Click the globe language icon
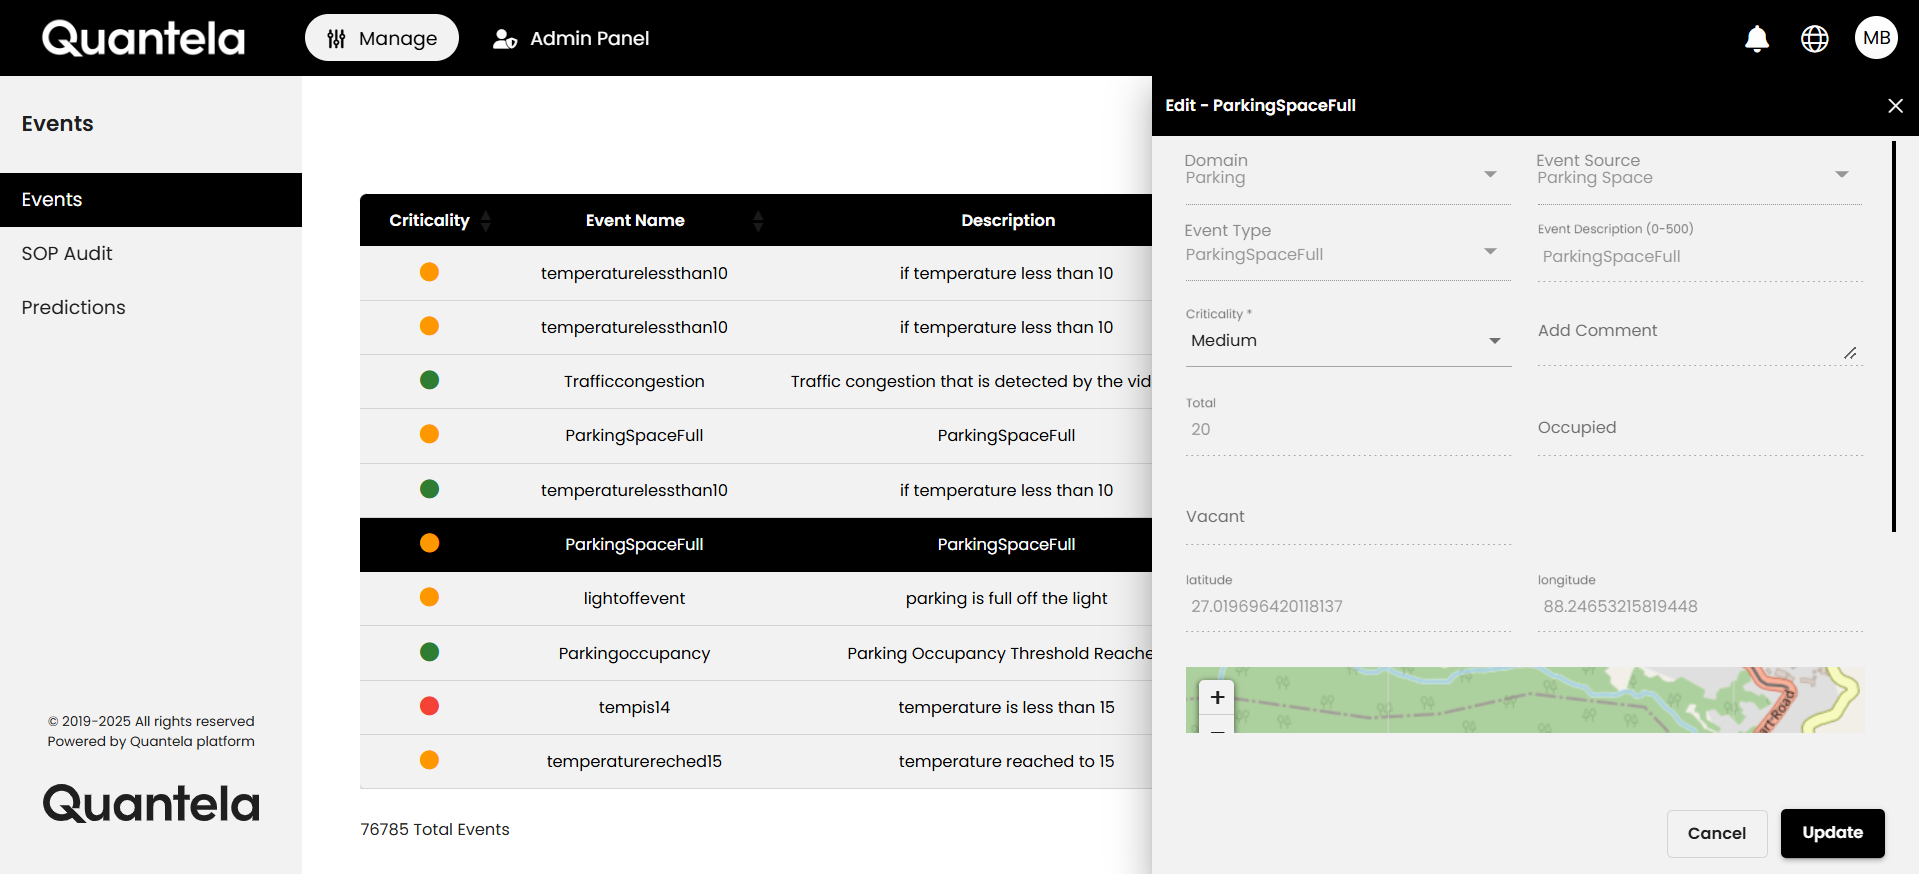Screen dimensions: 1919x874 point(1814,38)
